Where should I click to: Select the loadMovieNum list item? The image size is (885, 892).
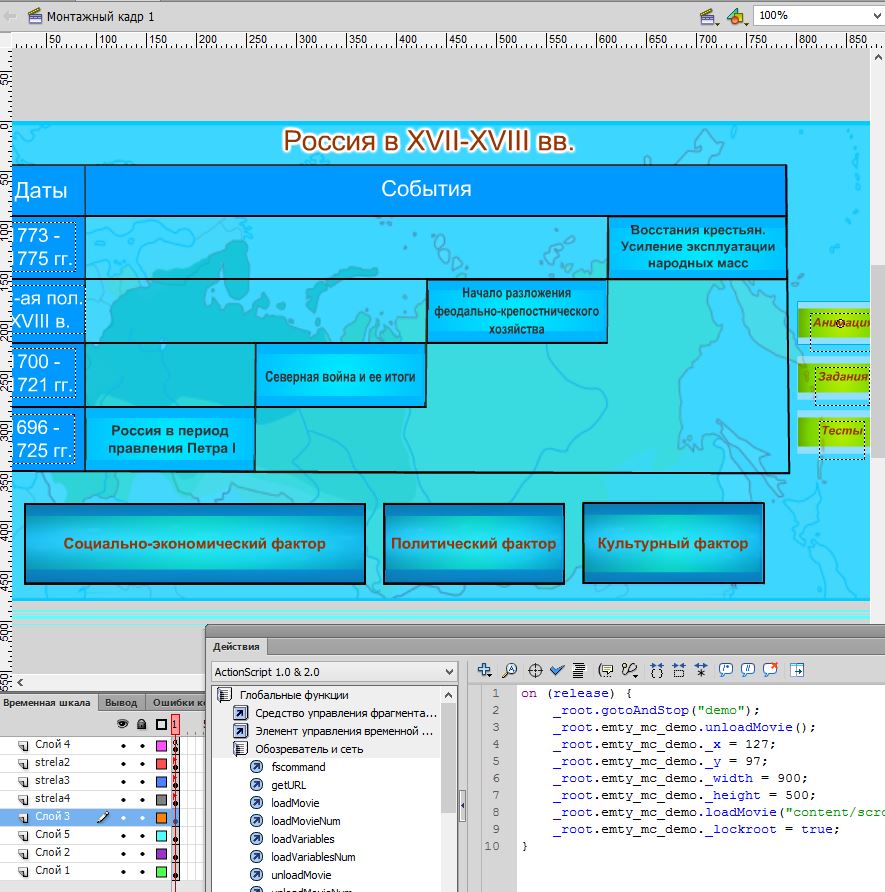coord(305,821)
